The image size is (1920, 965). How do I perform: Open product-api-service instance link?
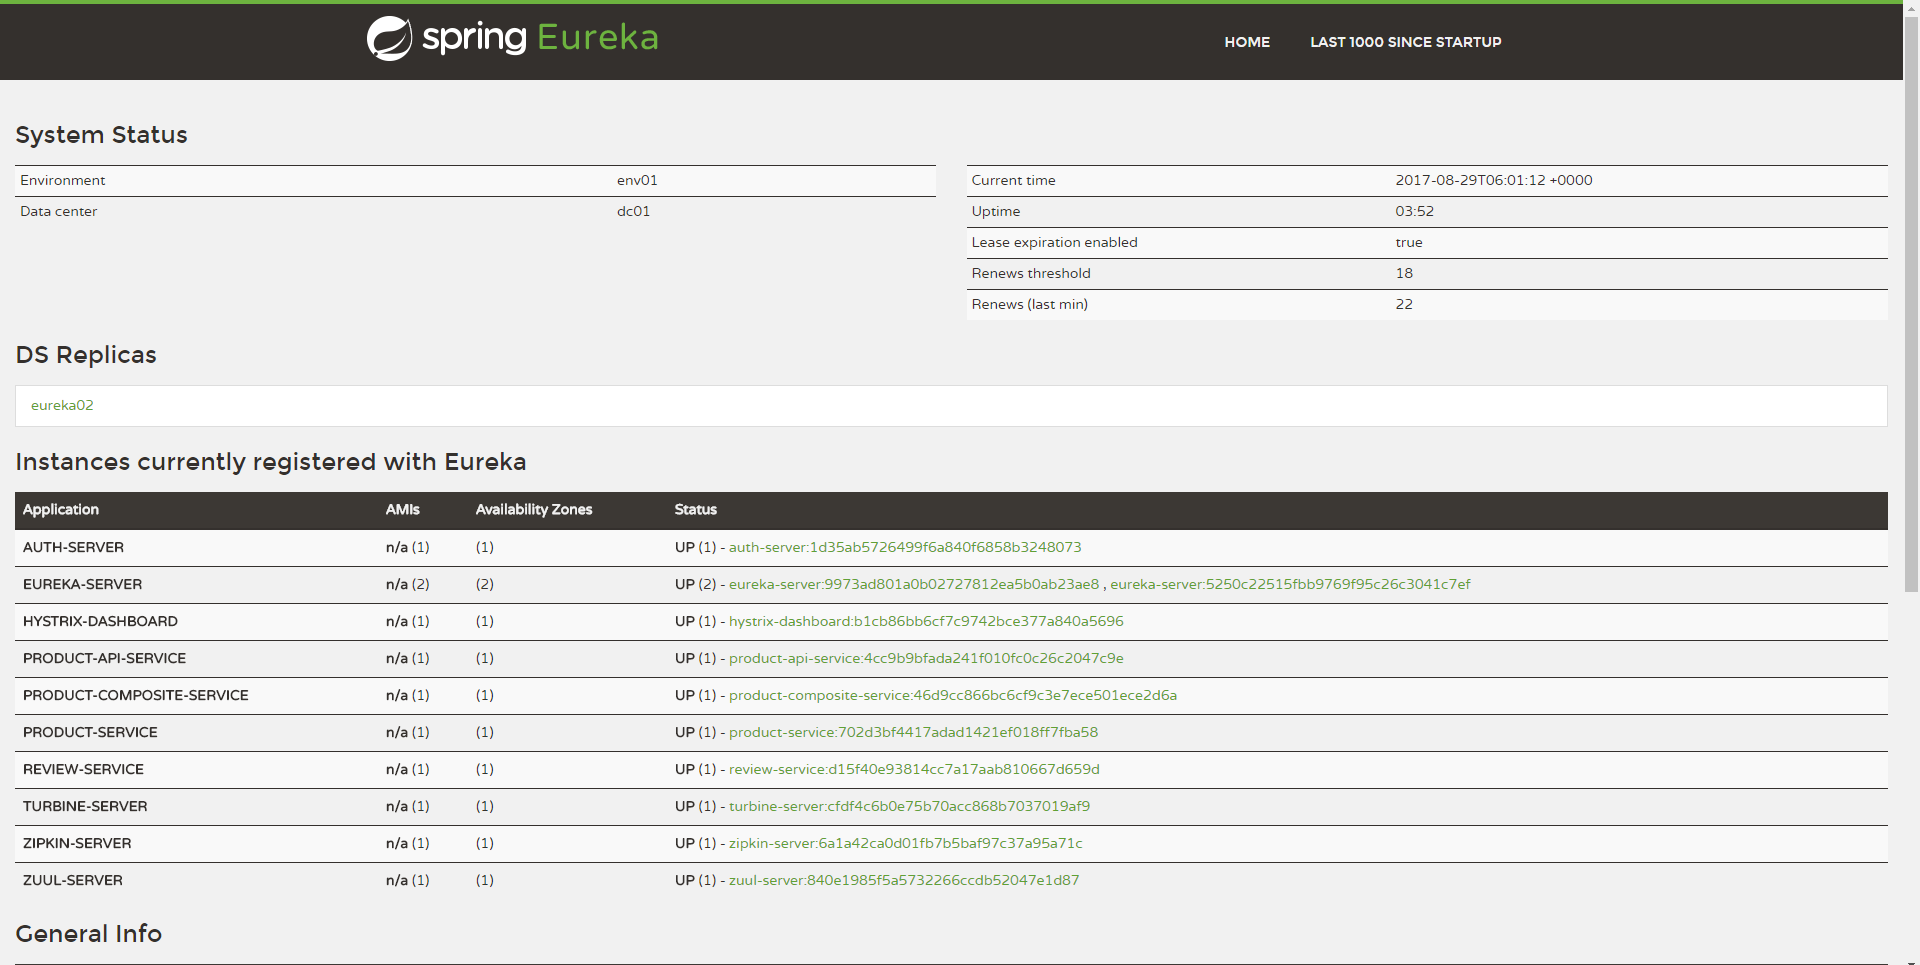tap(926, 658)
